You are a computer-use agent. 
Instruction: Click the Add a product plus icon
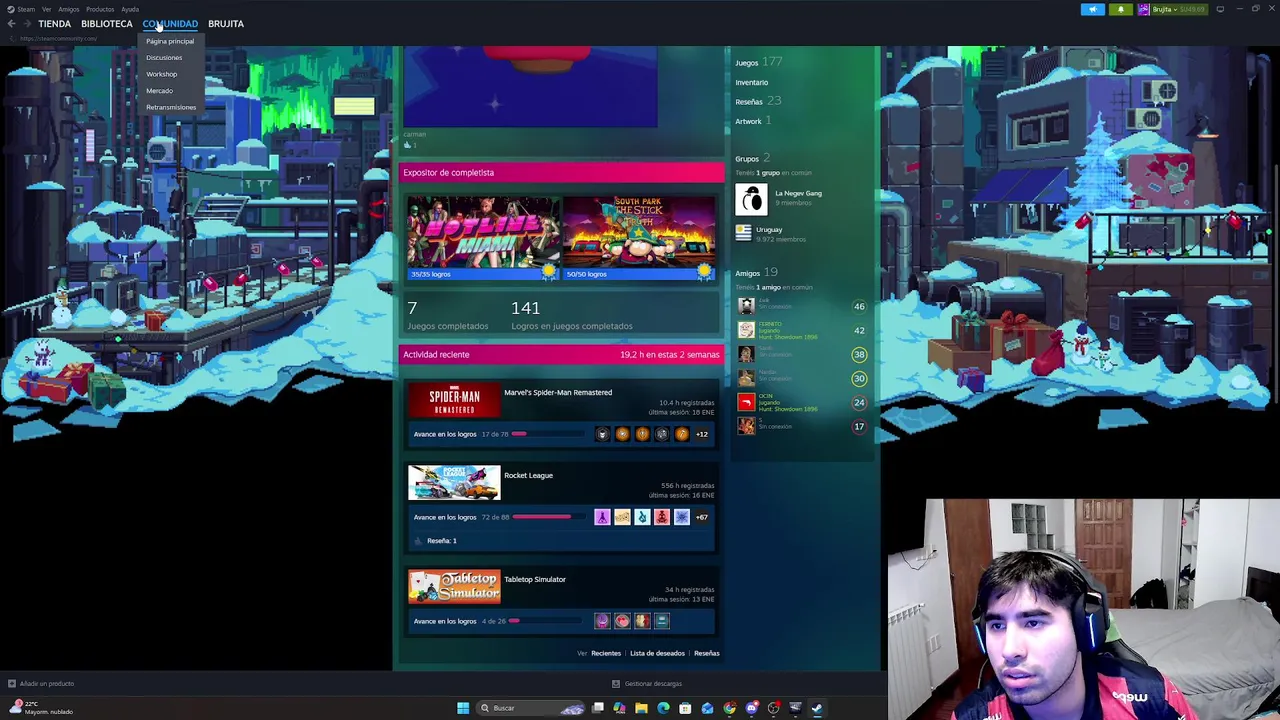12,684
